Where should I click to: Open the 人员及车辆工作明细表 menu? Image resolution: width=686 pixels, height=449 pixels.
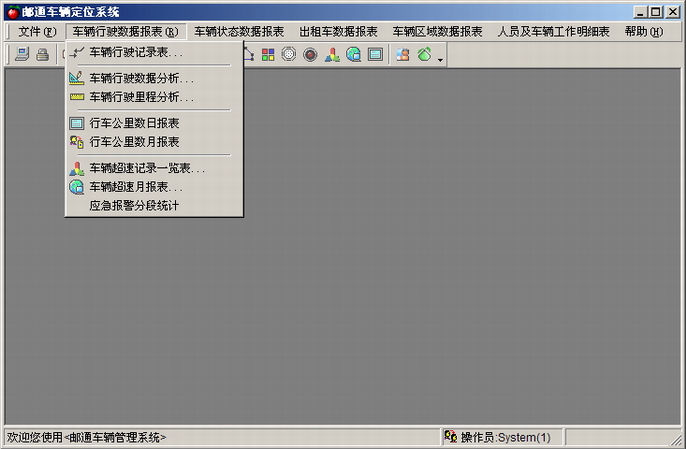(x=553, y=32)
